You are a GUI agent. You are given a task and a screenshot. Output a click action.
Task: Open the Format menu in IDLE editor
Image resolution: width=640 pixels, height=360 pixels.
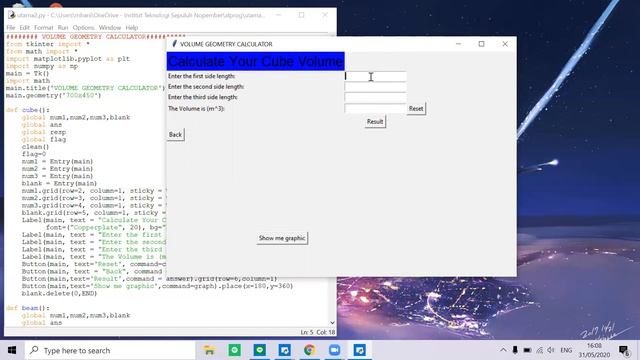click(x=44, y=27)
